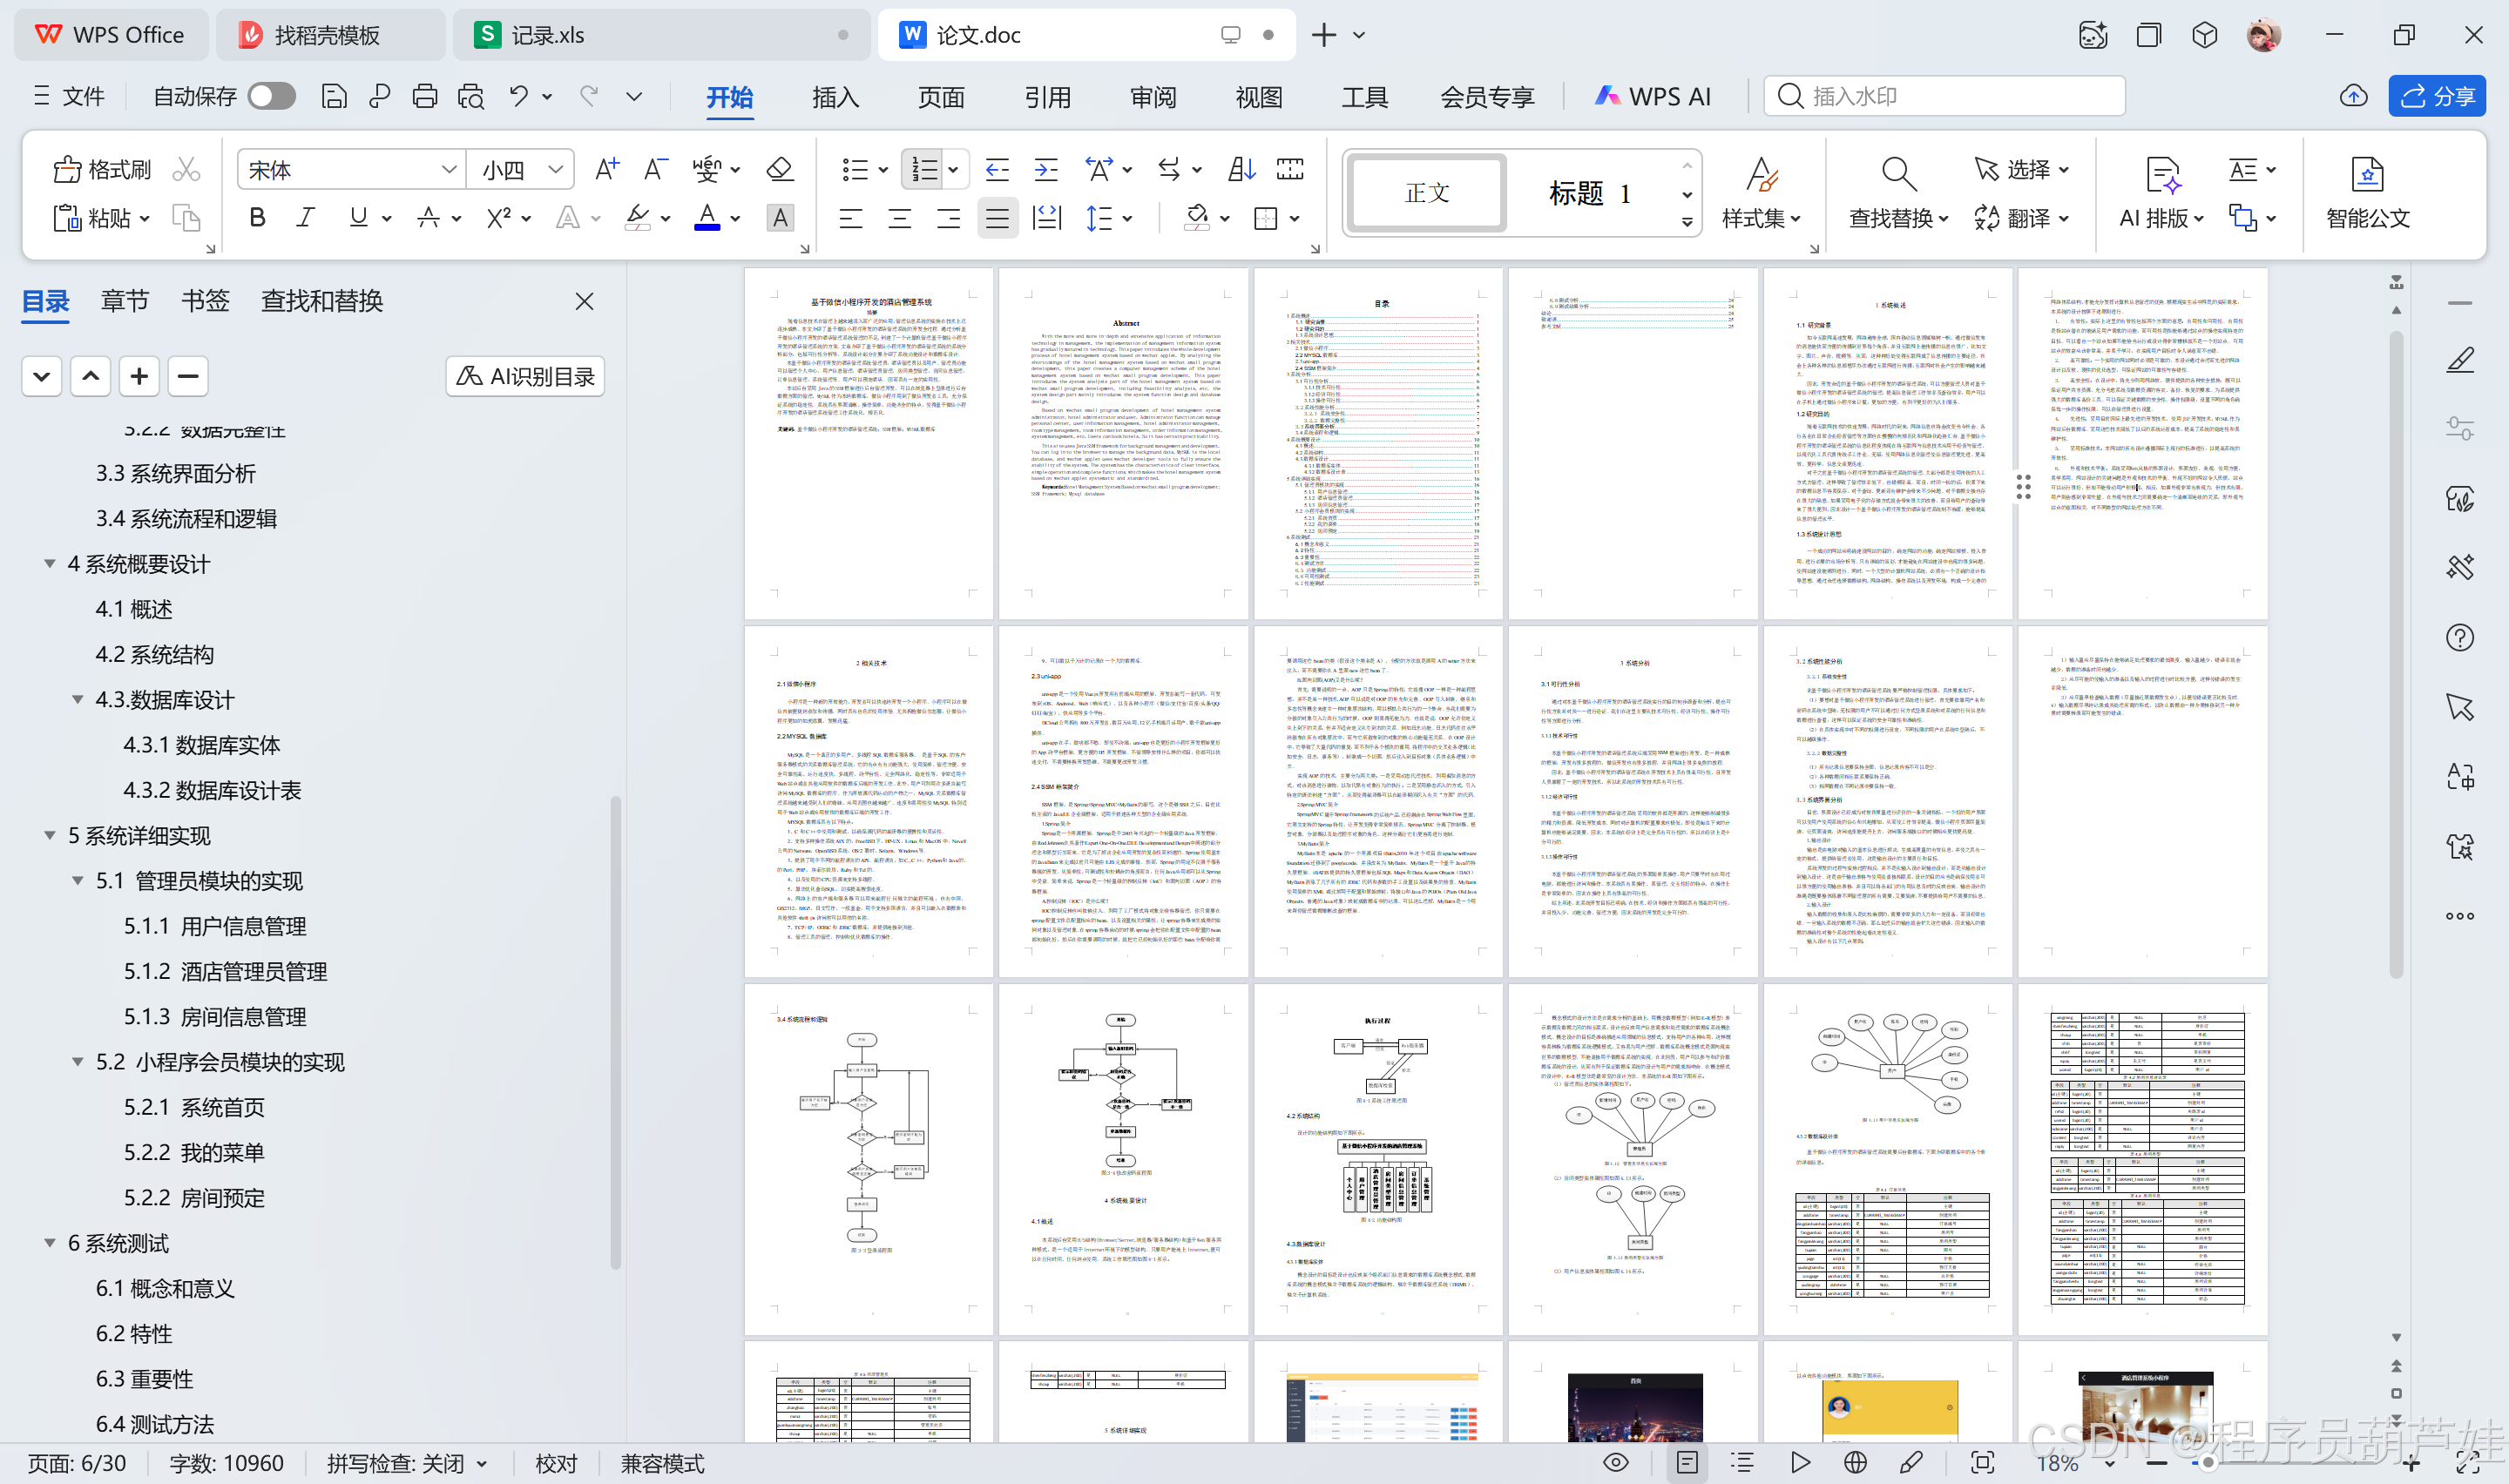Click the decrease indent icon

pos(996,169)
